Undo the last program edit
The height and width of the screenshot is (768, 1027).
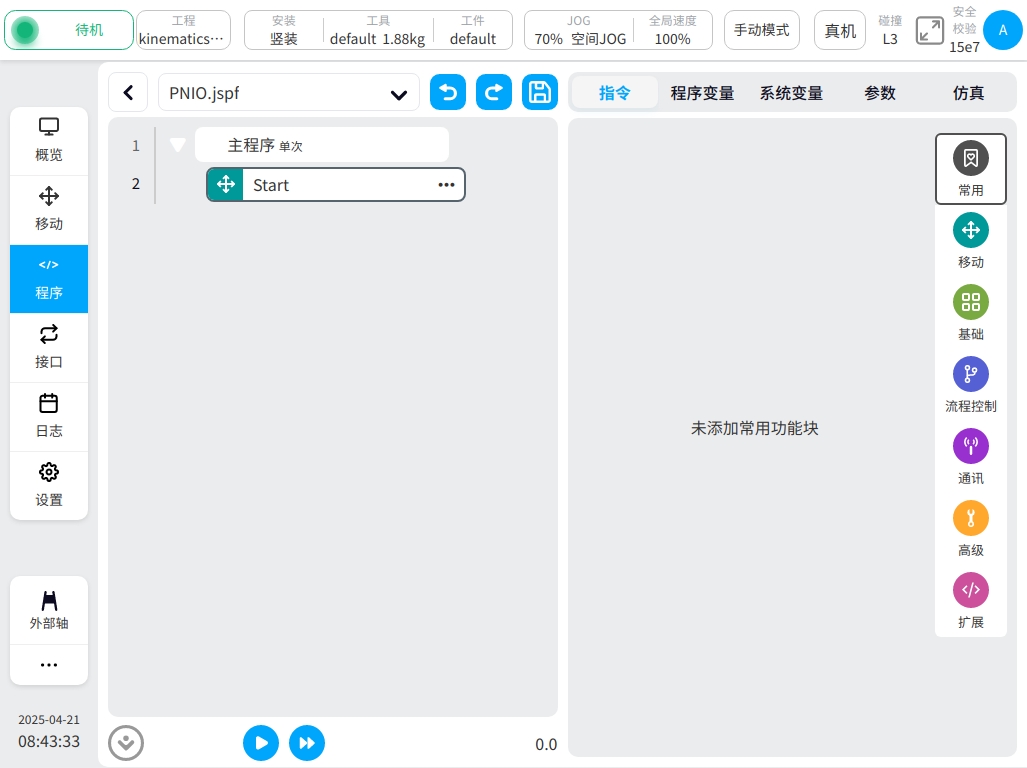click(448, 93)
